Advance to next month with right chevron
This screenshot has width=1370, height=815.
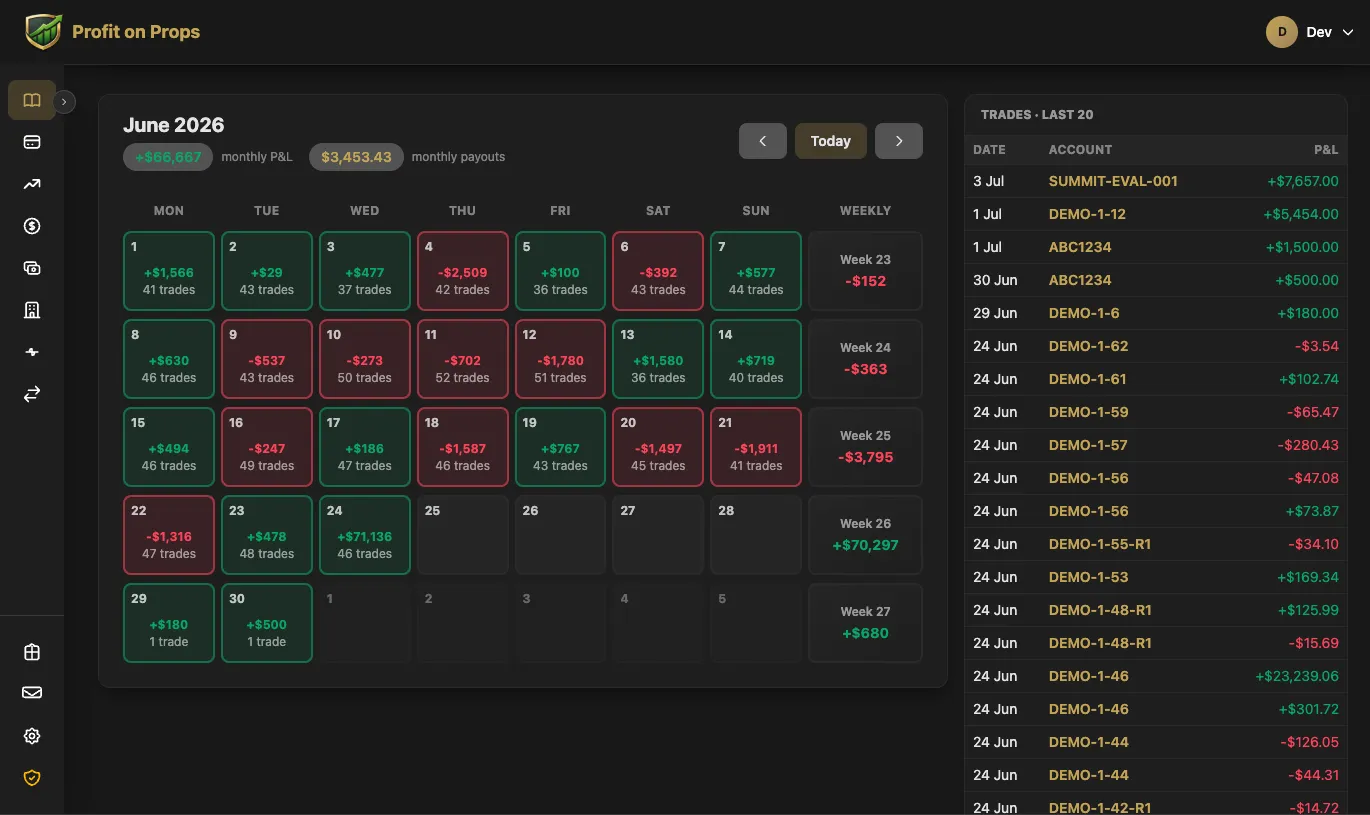coord(899,141)
